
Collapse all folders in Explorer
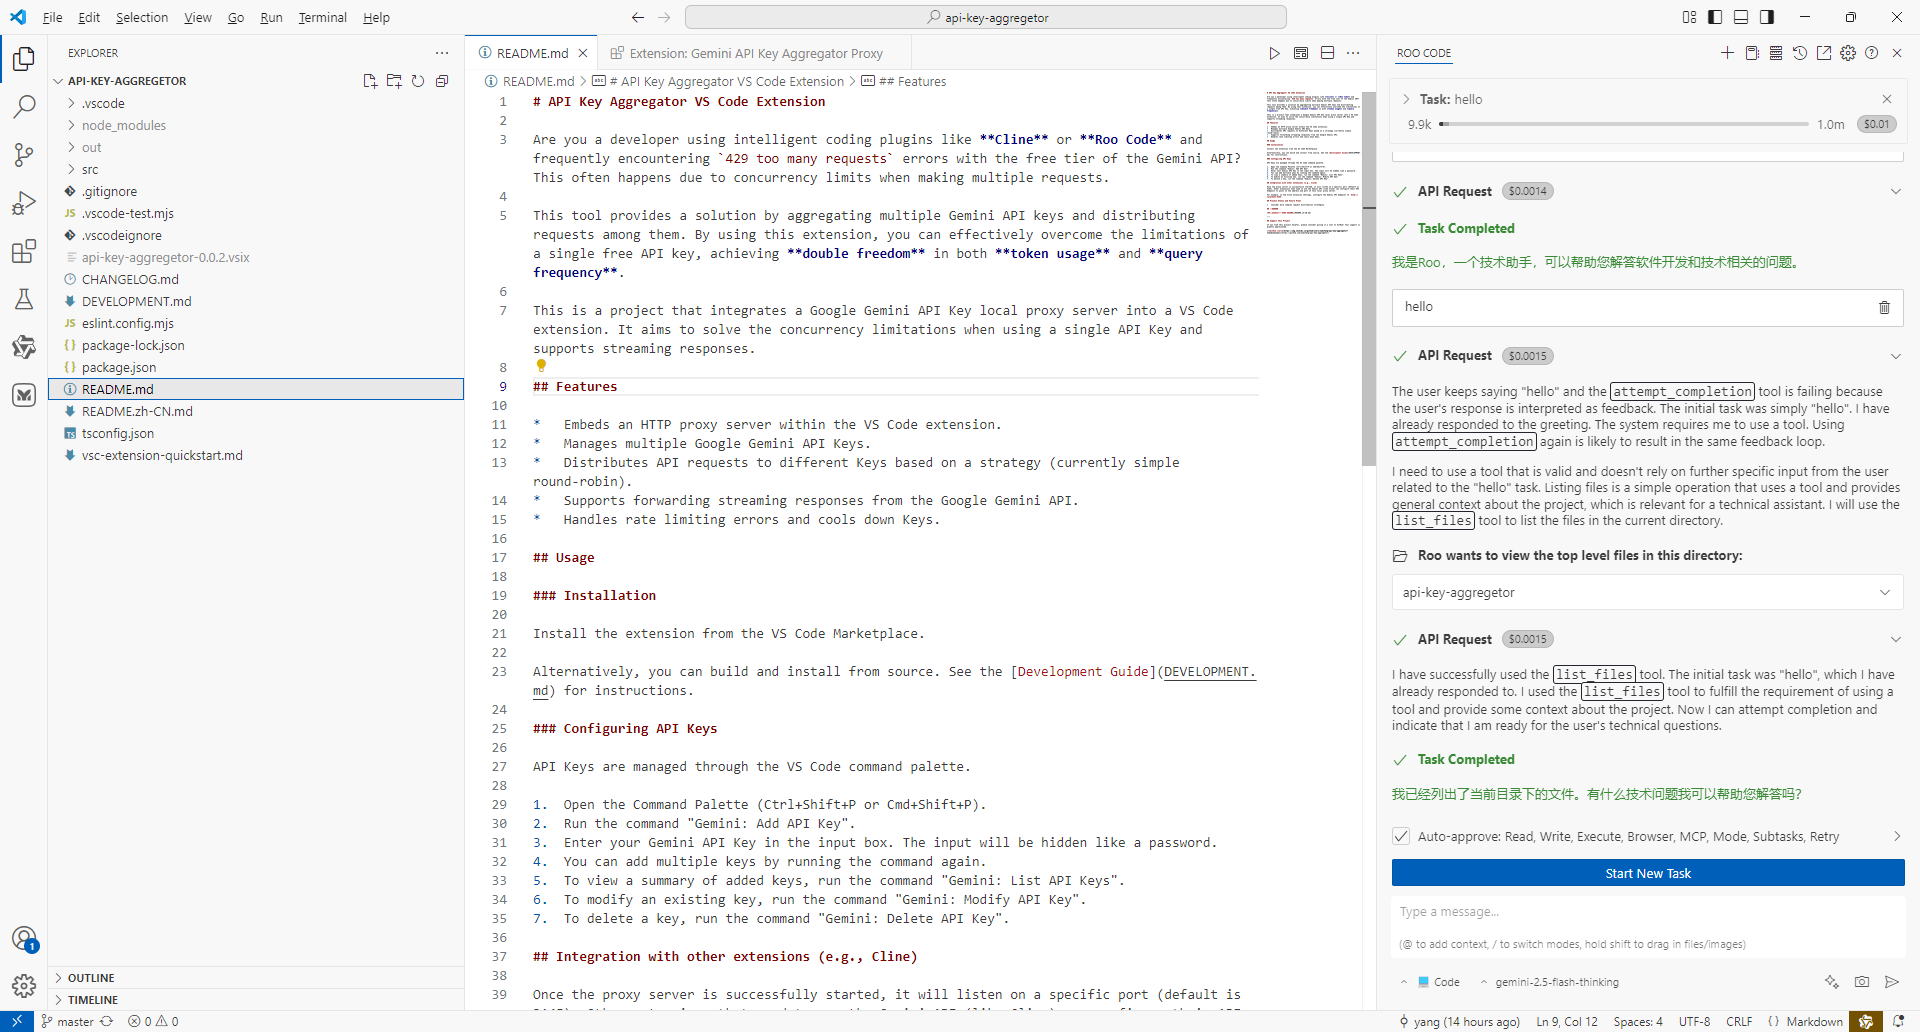tap(442, 81)
